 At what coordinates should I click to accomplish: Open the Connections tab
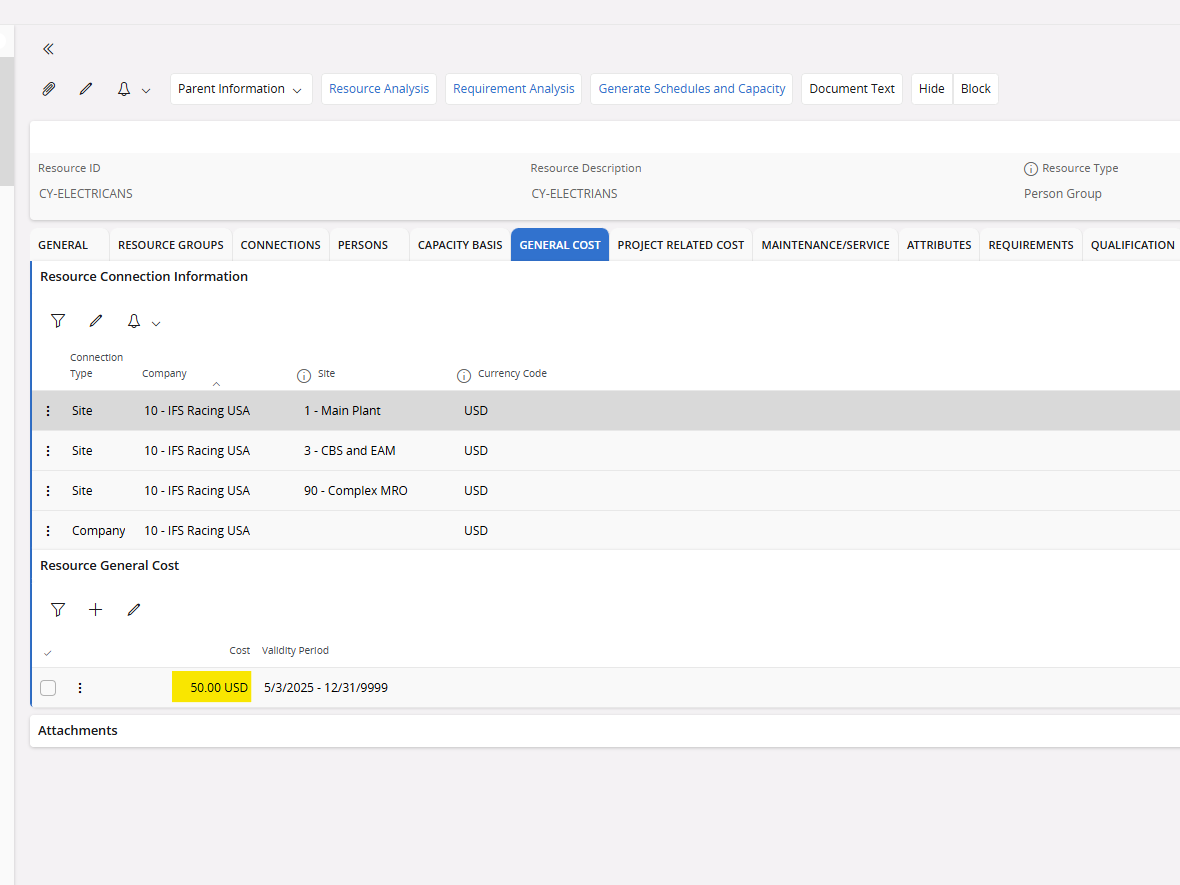click(x=281, y=245)
